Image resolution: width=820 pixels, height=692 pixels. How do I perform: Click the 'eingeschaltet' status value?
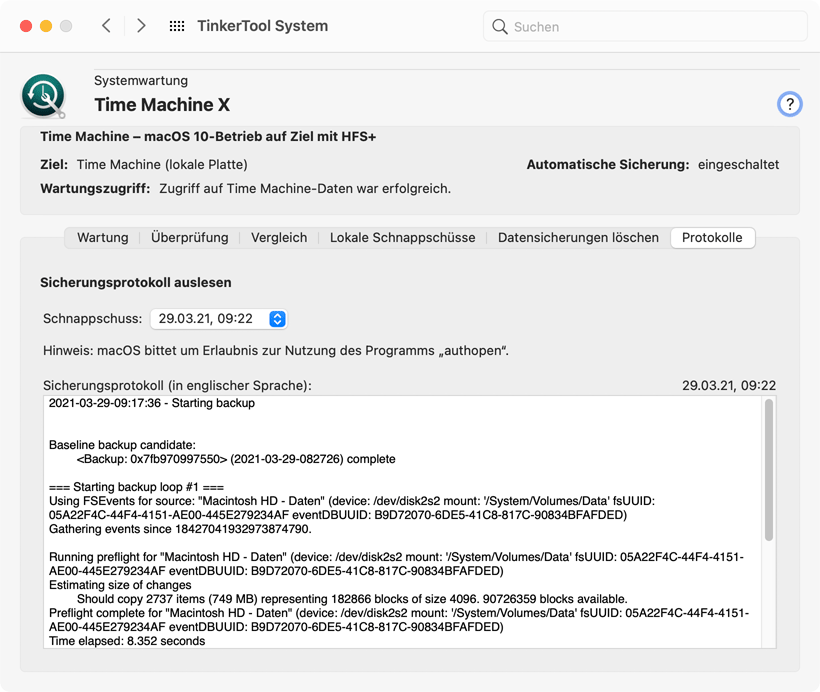coord(738,164)
